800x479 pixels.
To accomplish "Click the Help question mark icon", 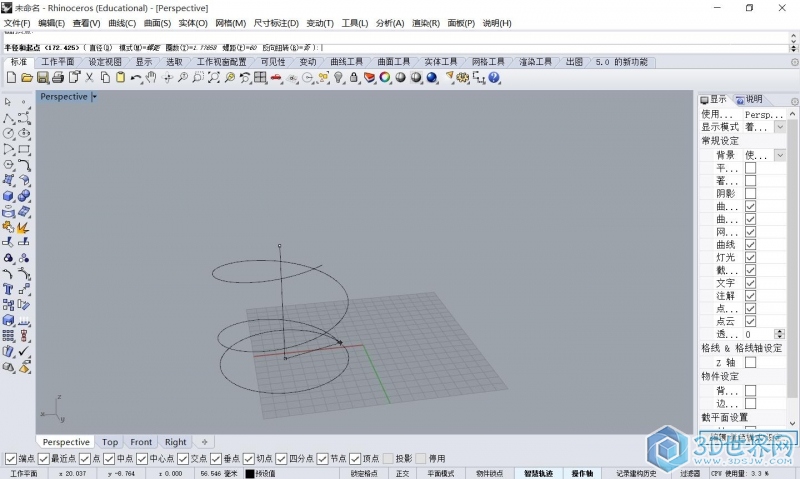I will (x=494, y=78).
